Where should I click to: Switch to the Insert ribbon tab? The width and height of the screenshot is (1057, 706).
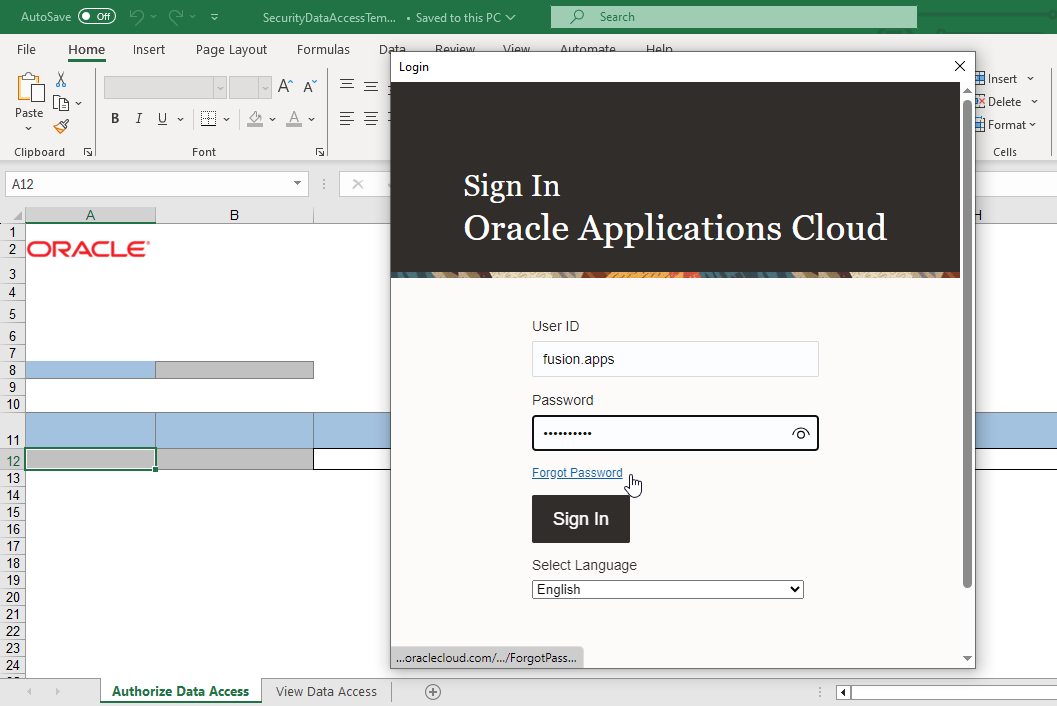coord(149,49)
